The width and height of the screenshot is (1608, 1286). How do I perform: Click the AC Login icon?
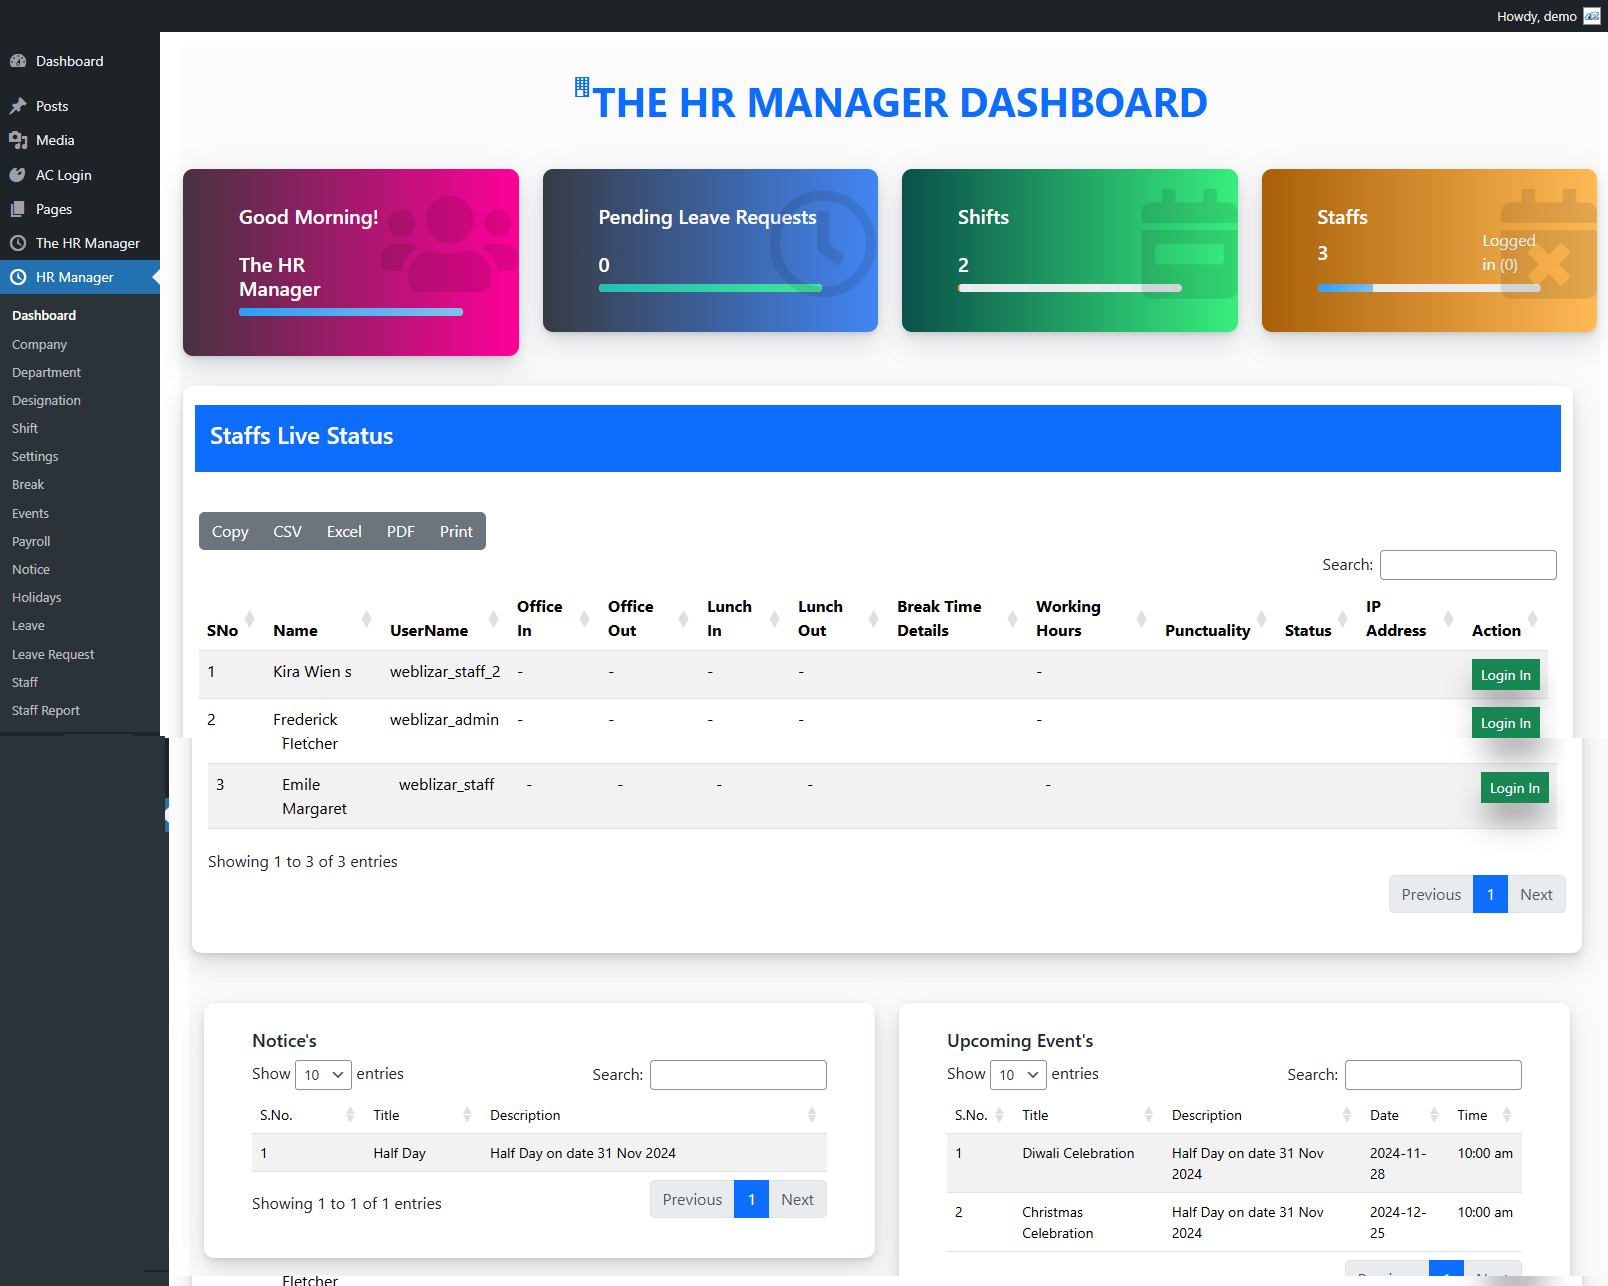pos(18,175)
